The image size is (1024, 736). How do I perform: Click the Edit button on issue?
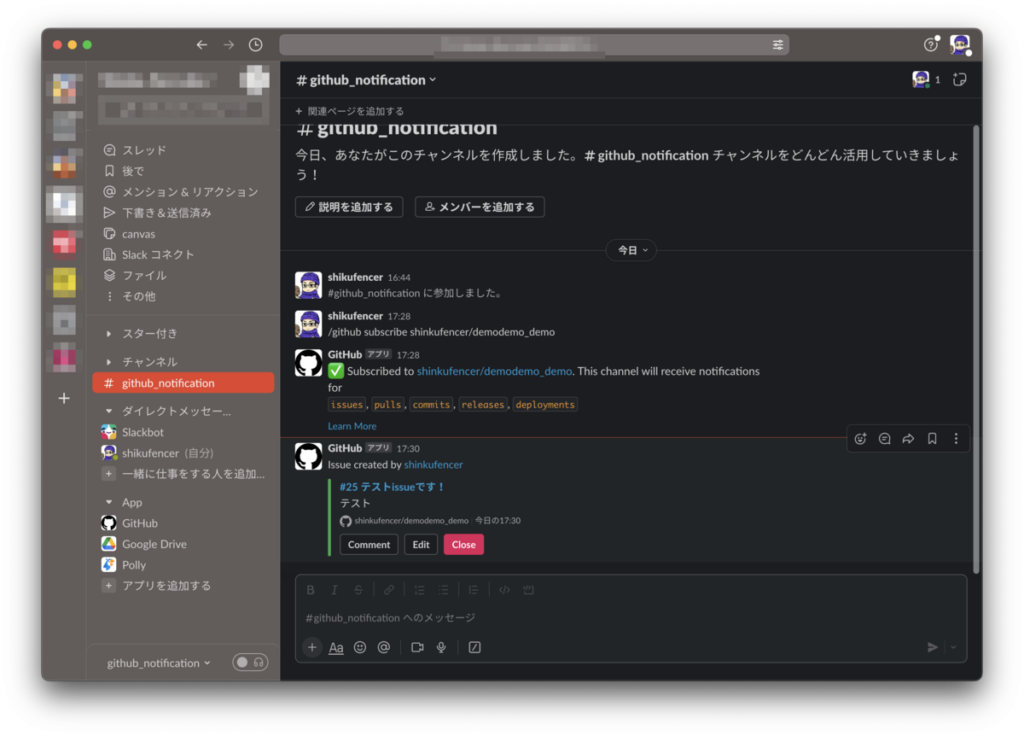click(421, 545)
